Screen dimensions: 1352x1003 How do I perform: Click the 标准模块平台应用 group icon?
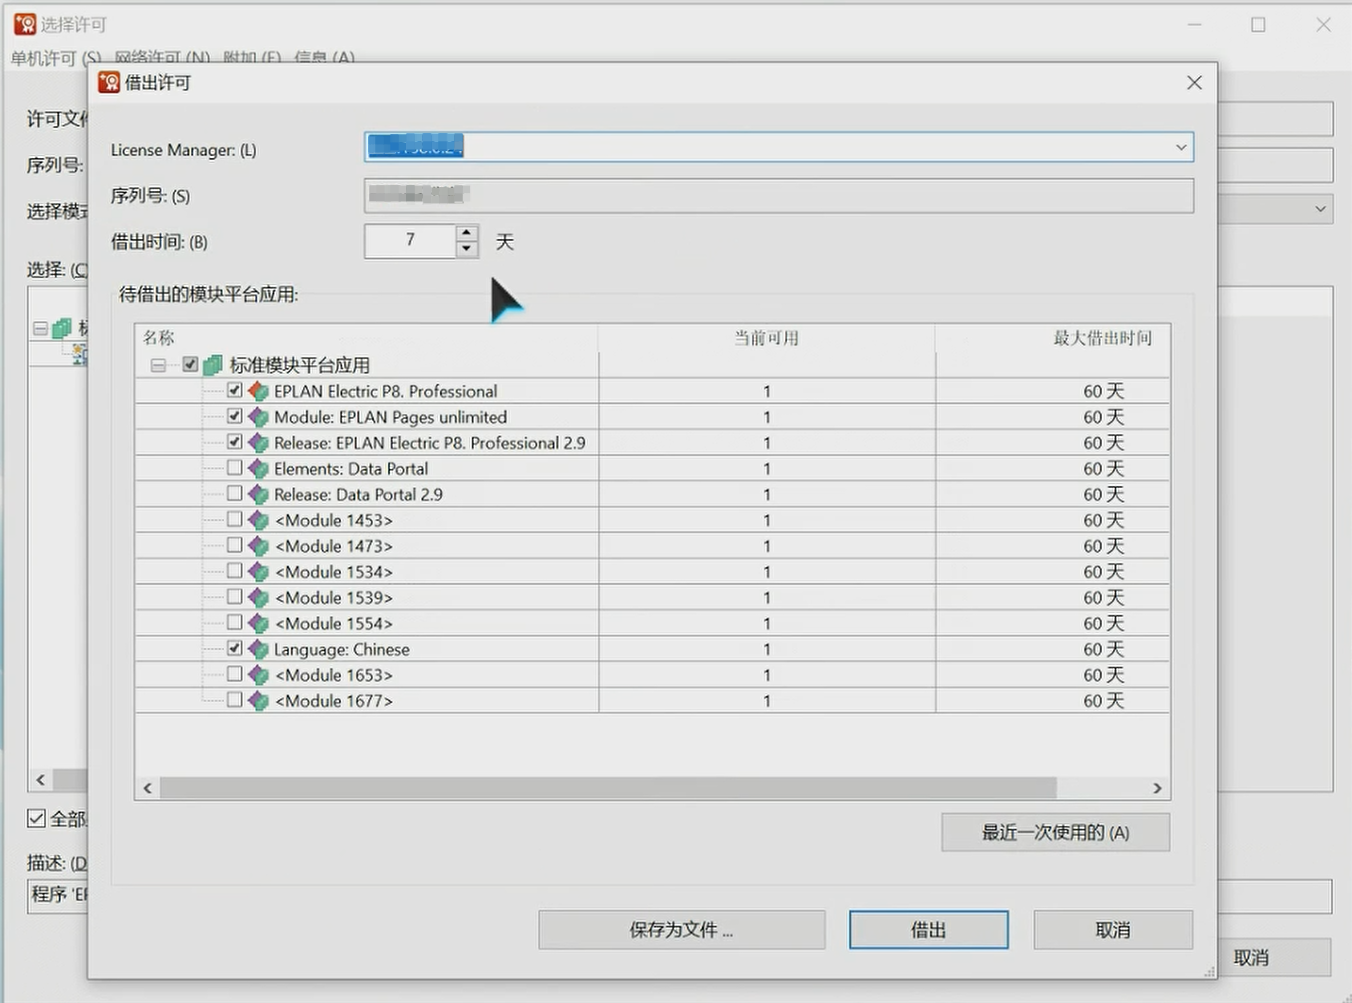click(213, 365)
